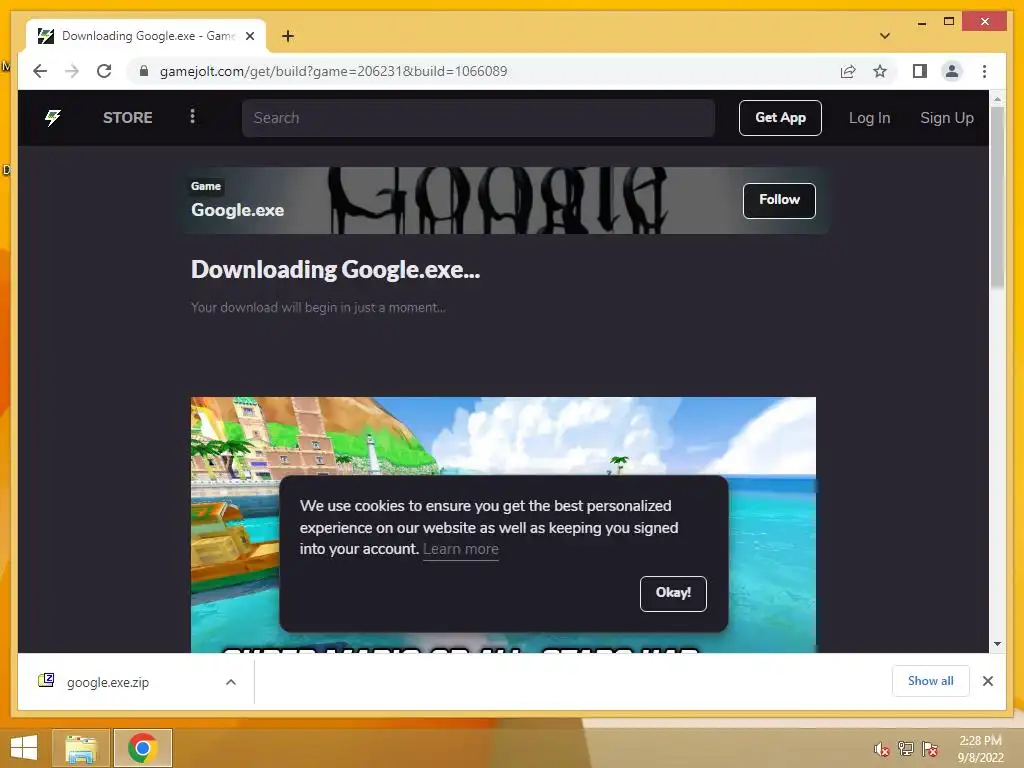The width and height of the screenshot is (1024, 768).
Task: Click the Game Jolt lightning logo
Action: click(52, 118)
